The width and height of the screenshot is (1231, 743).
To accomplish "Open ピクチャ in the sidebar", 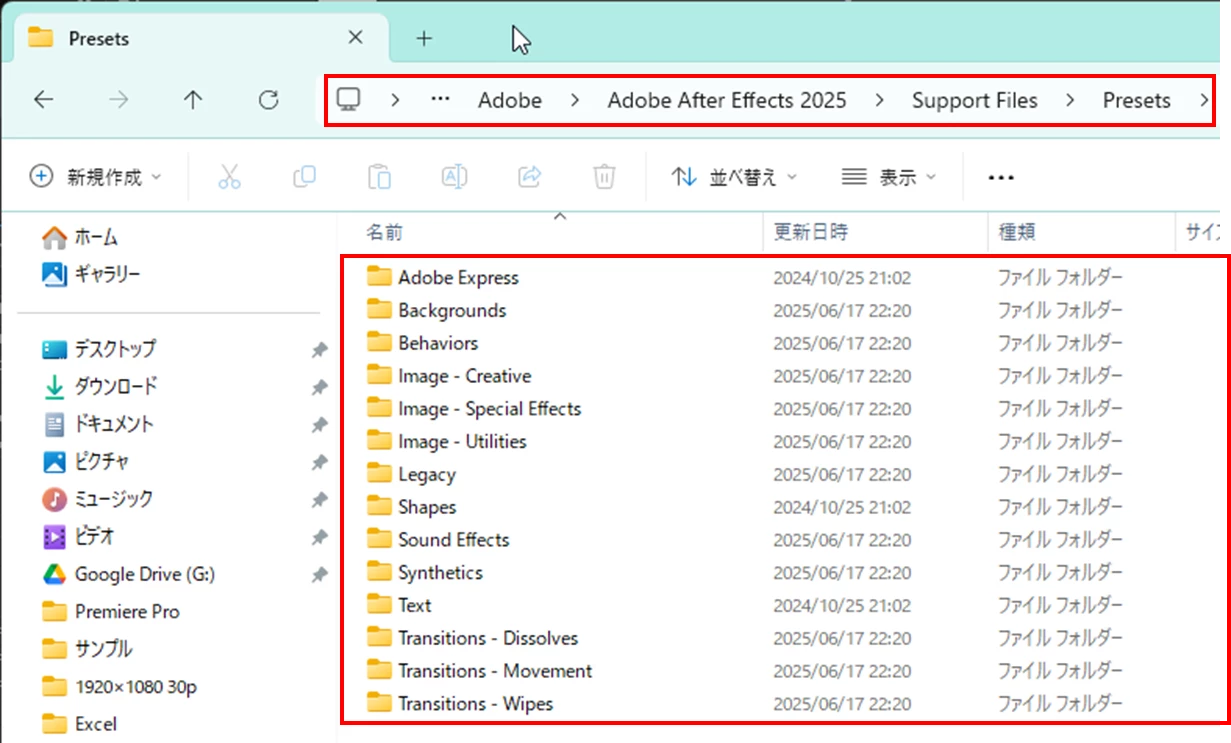I will point(86,462).
